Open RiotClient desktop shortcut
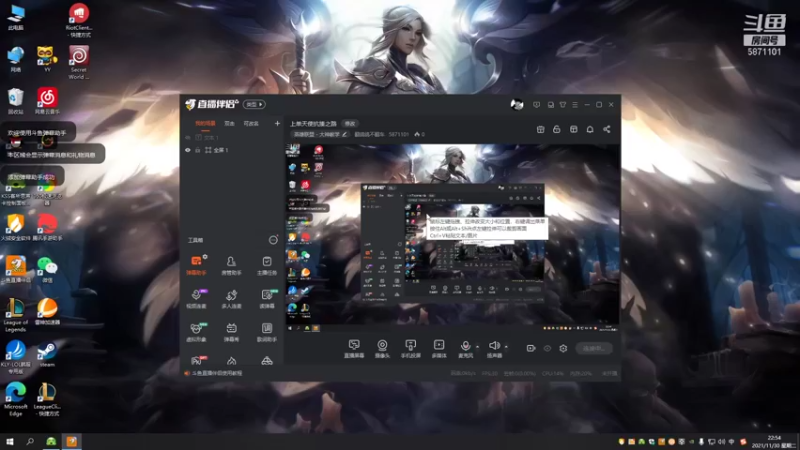 [x=78, y=20]
